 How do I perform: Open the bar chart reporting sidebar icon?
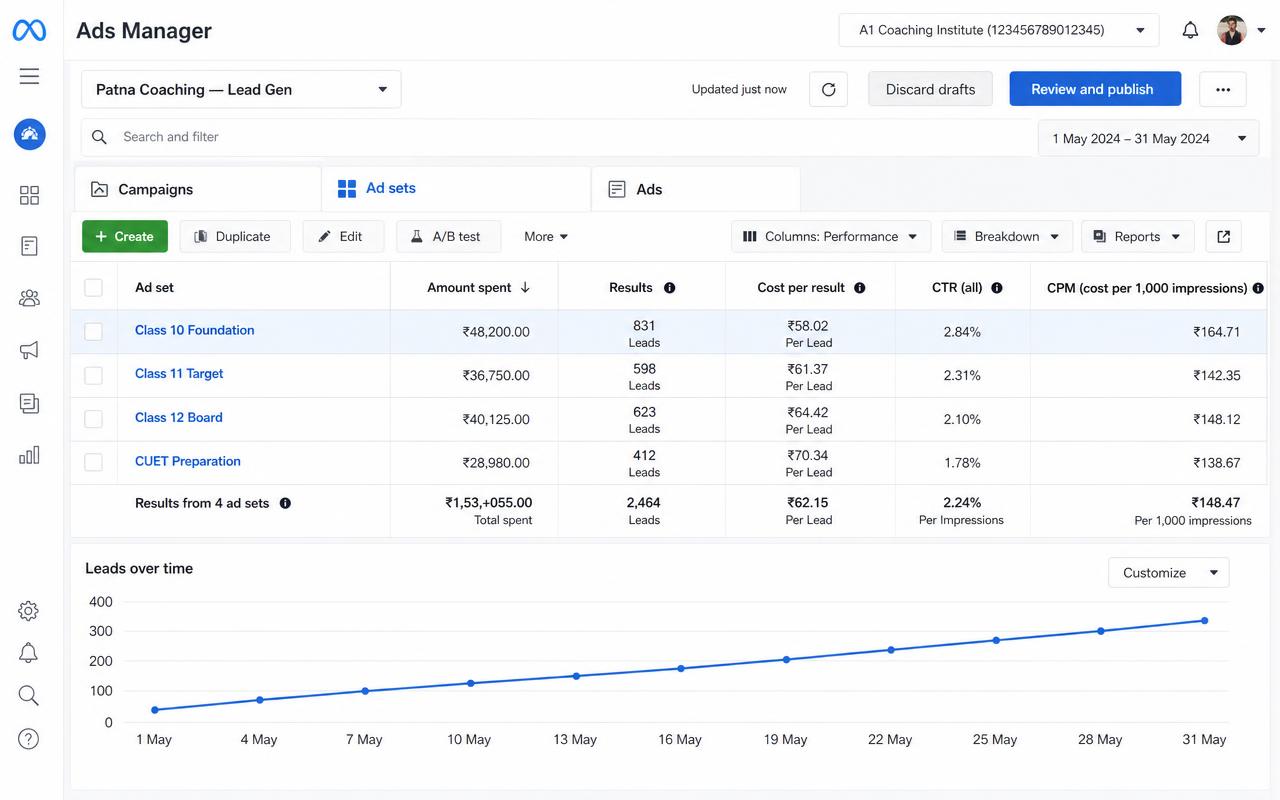tap(29, 455)
